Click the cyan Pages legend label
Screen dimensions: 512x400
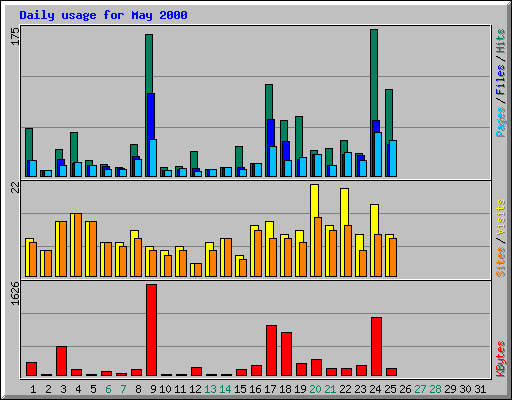pyautogui.click(x=501, y=122)
